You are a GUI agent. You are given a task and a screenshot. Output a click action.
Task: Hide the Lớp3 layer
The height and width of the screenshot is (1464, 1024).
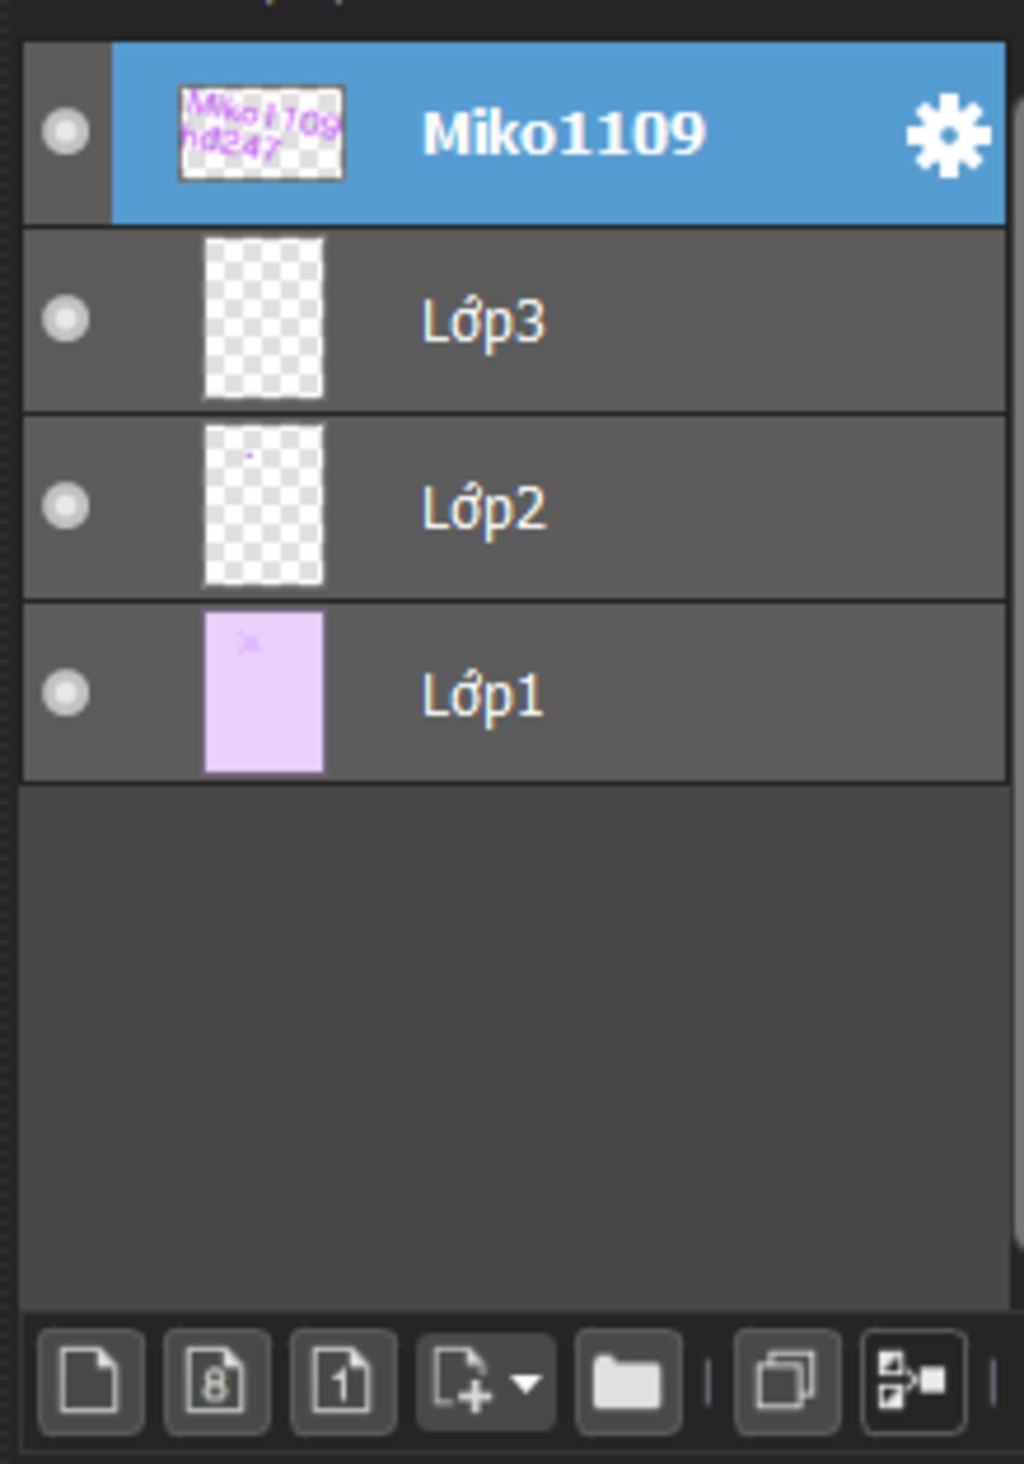click(x=66, y=319)
